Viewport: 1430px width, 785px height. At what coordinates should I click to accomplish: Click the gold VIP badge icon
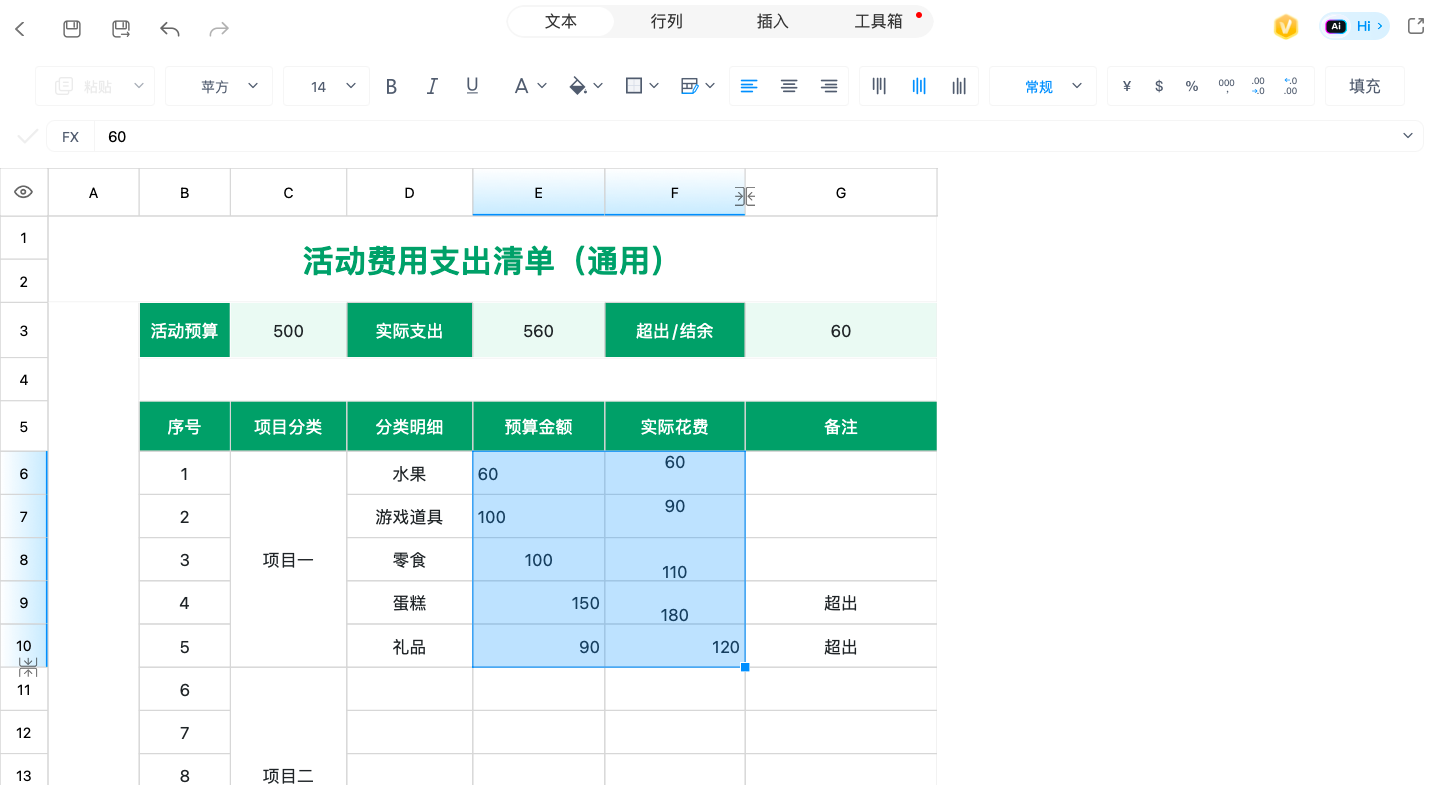pyautogui.click(x=1286, y=27)
